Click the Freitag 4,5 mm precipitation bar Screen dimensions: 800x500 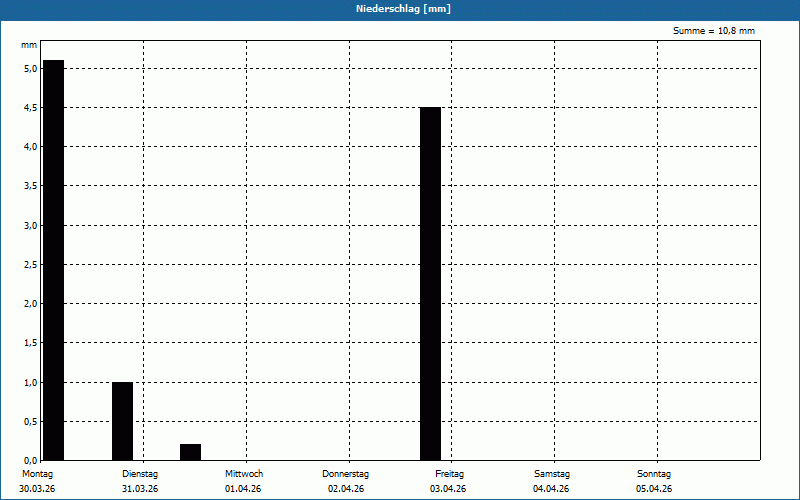430,284
